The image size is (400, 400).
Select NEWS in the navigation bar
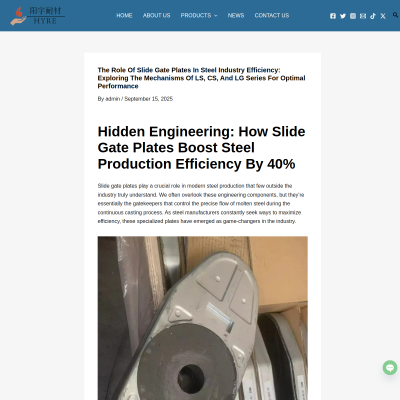236,15
